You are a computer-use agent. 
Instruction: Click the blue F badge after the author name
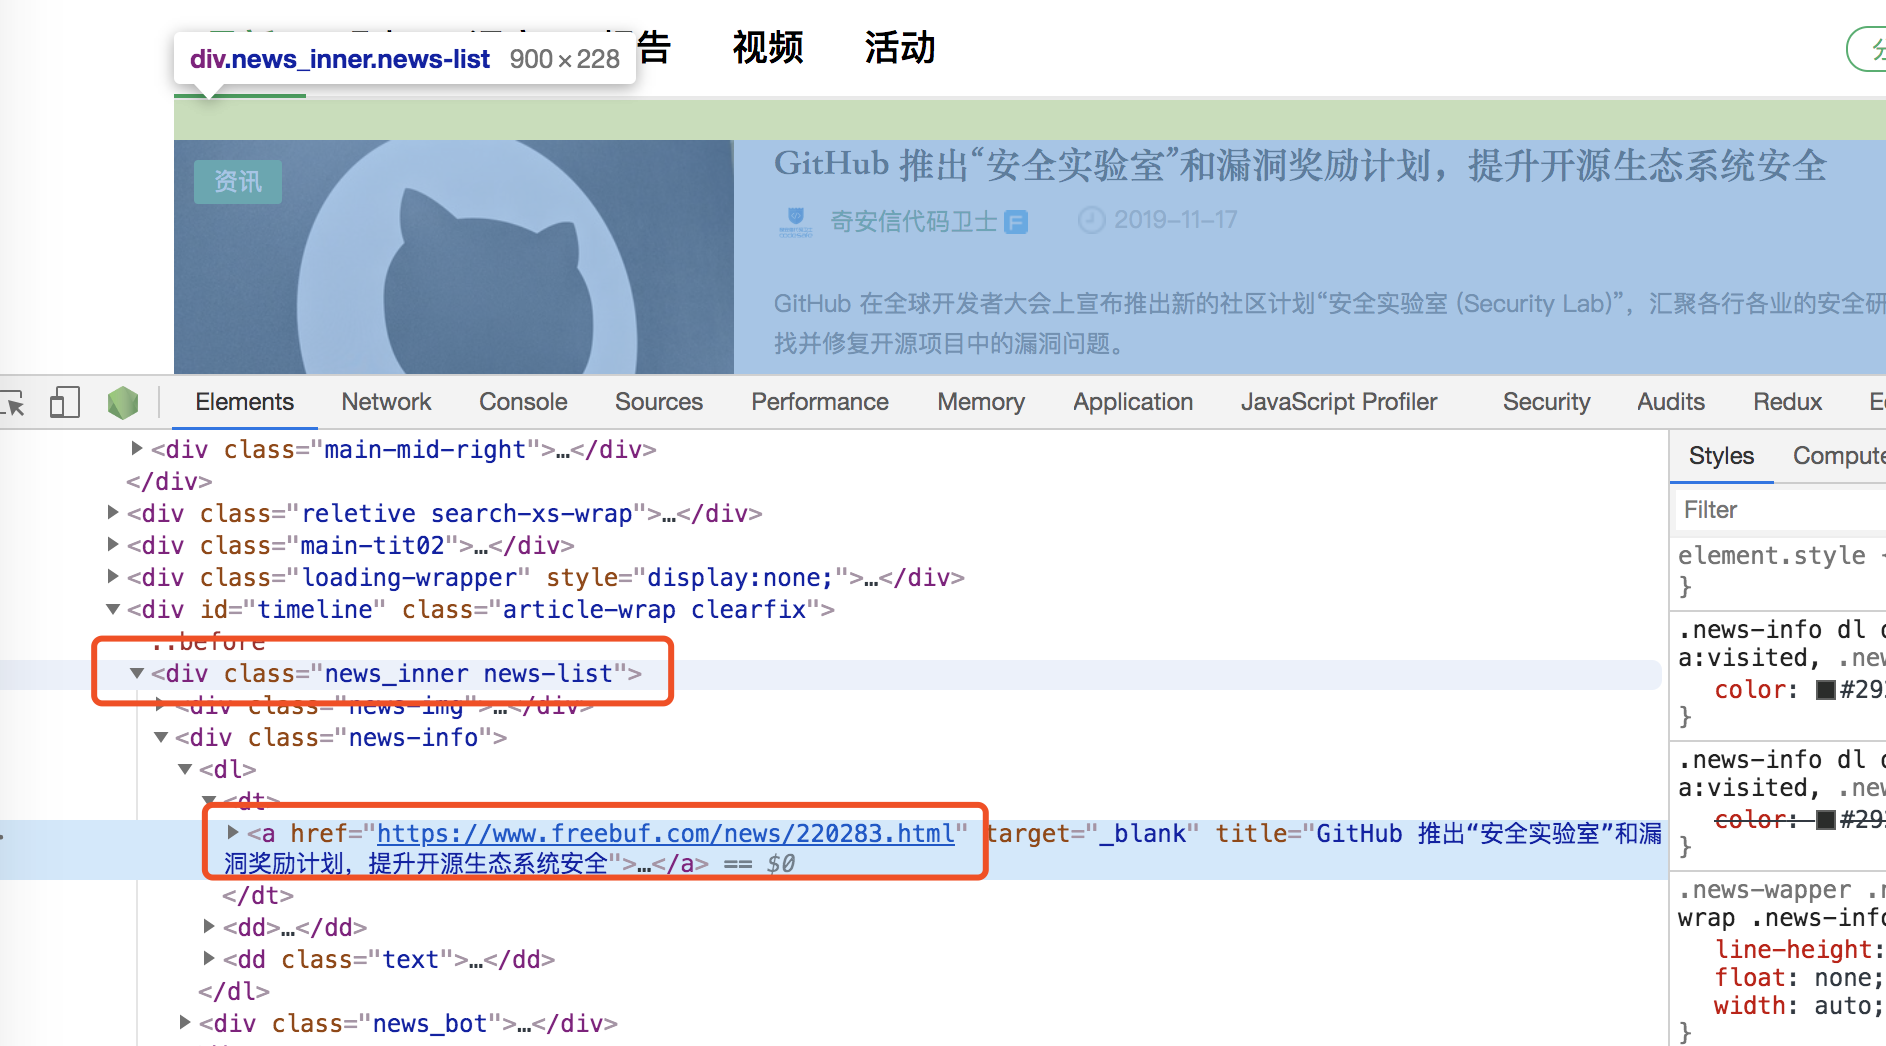(1015, 222)
